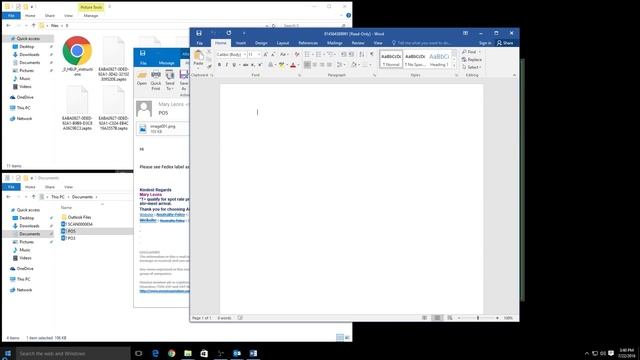Launch Edge browser from taskbar
This screenshot has height=360, width=640.
coord(155,353)
